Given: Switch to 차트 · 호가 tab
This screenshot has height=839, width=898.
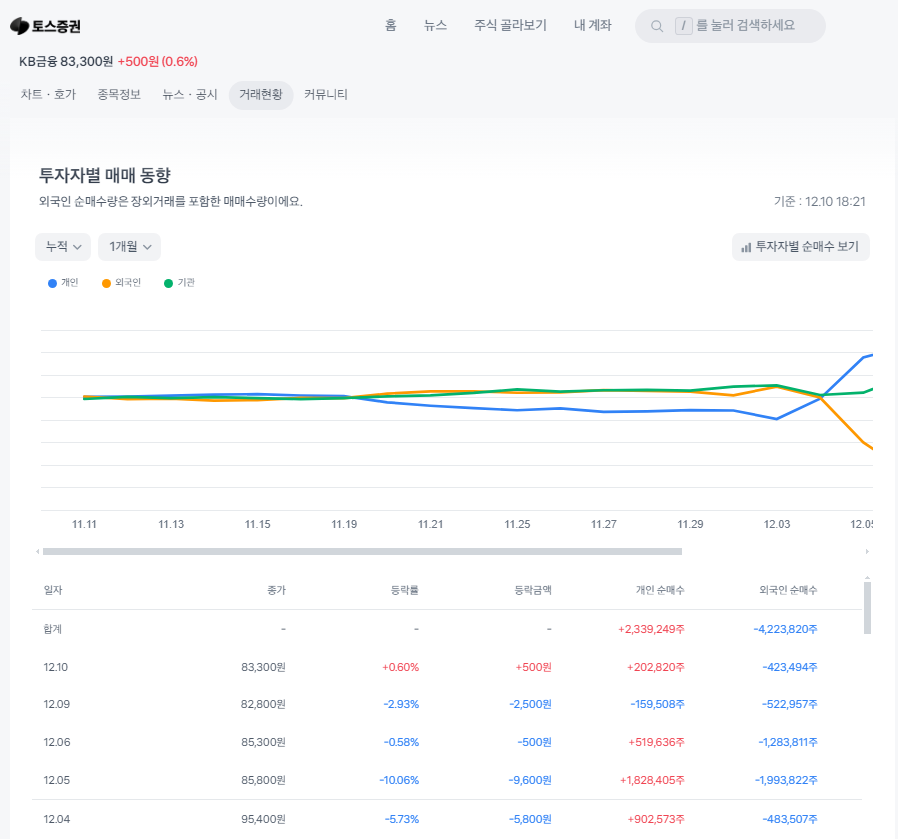Looking at the screenshot, I should click(48, 94).
